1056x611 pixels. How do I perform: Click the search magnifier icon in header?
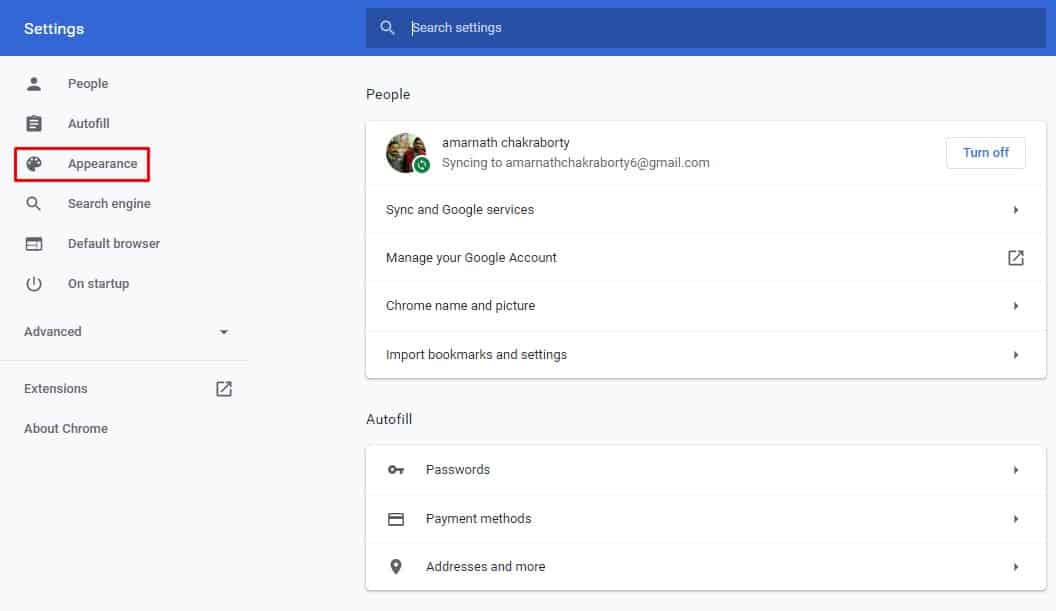pyautogui.click(x=387, y=28)
